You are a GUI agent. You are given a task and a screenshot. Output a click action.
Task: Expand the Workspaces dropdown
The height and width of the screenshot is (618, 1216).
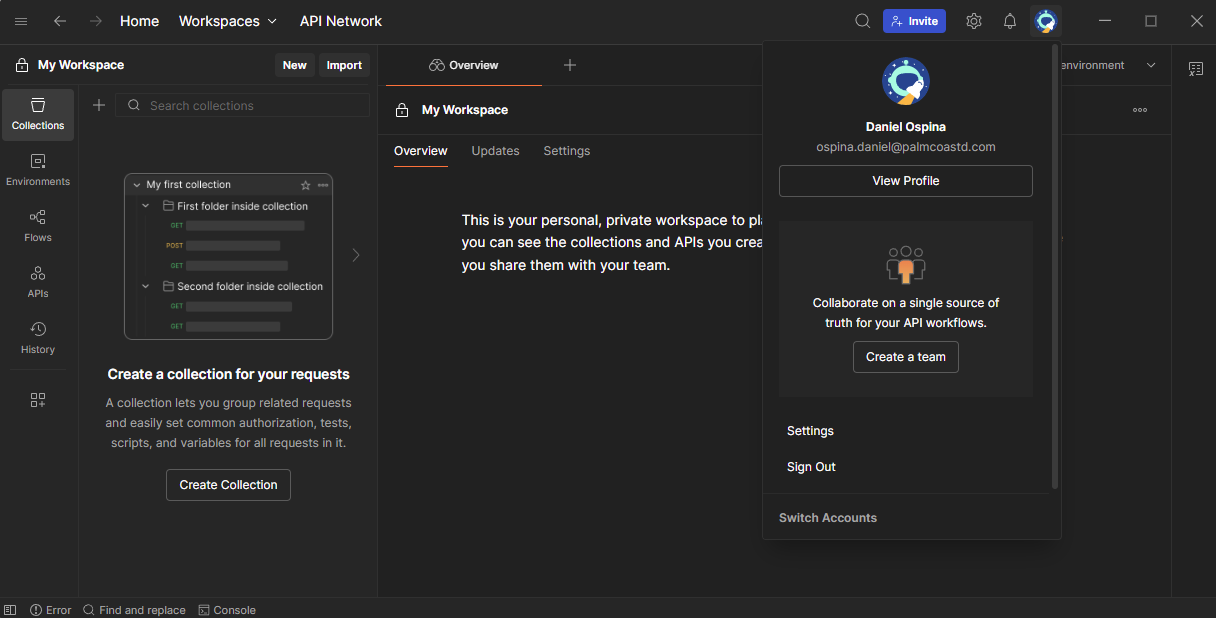click(x=227, y=21)
